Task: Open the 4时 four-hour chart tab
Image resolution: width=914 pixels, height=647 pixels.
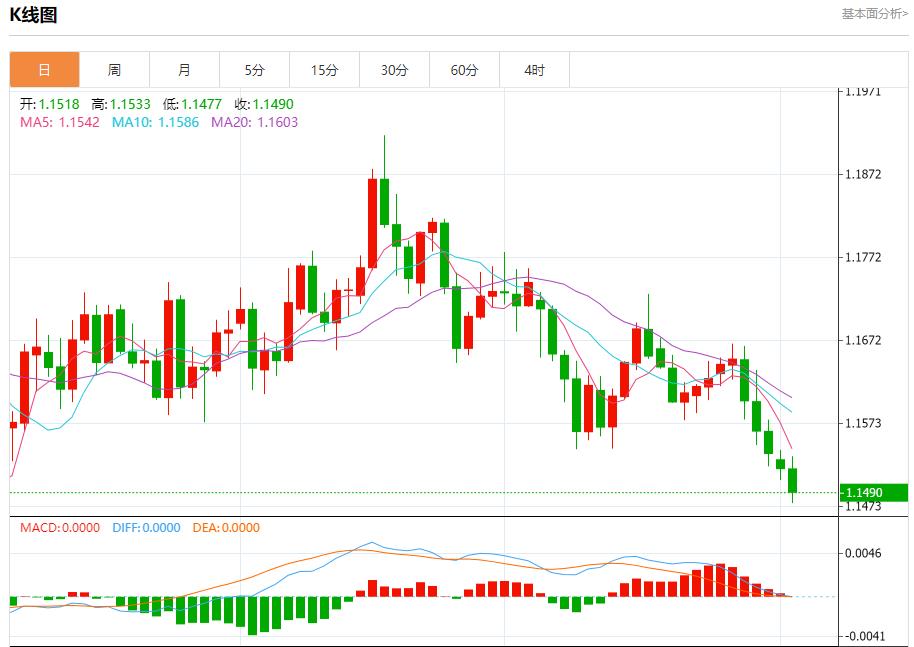Action: [x=534, y=69]
